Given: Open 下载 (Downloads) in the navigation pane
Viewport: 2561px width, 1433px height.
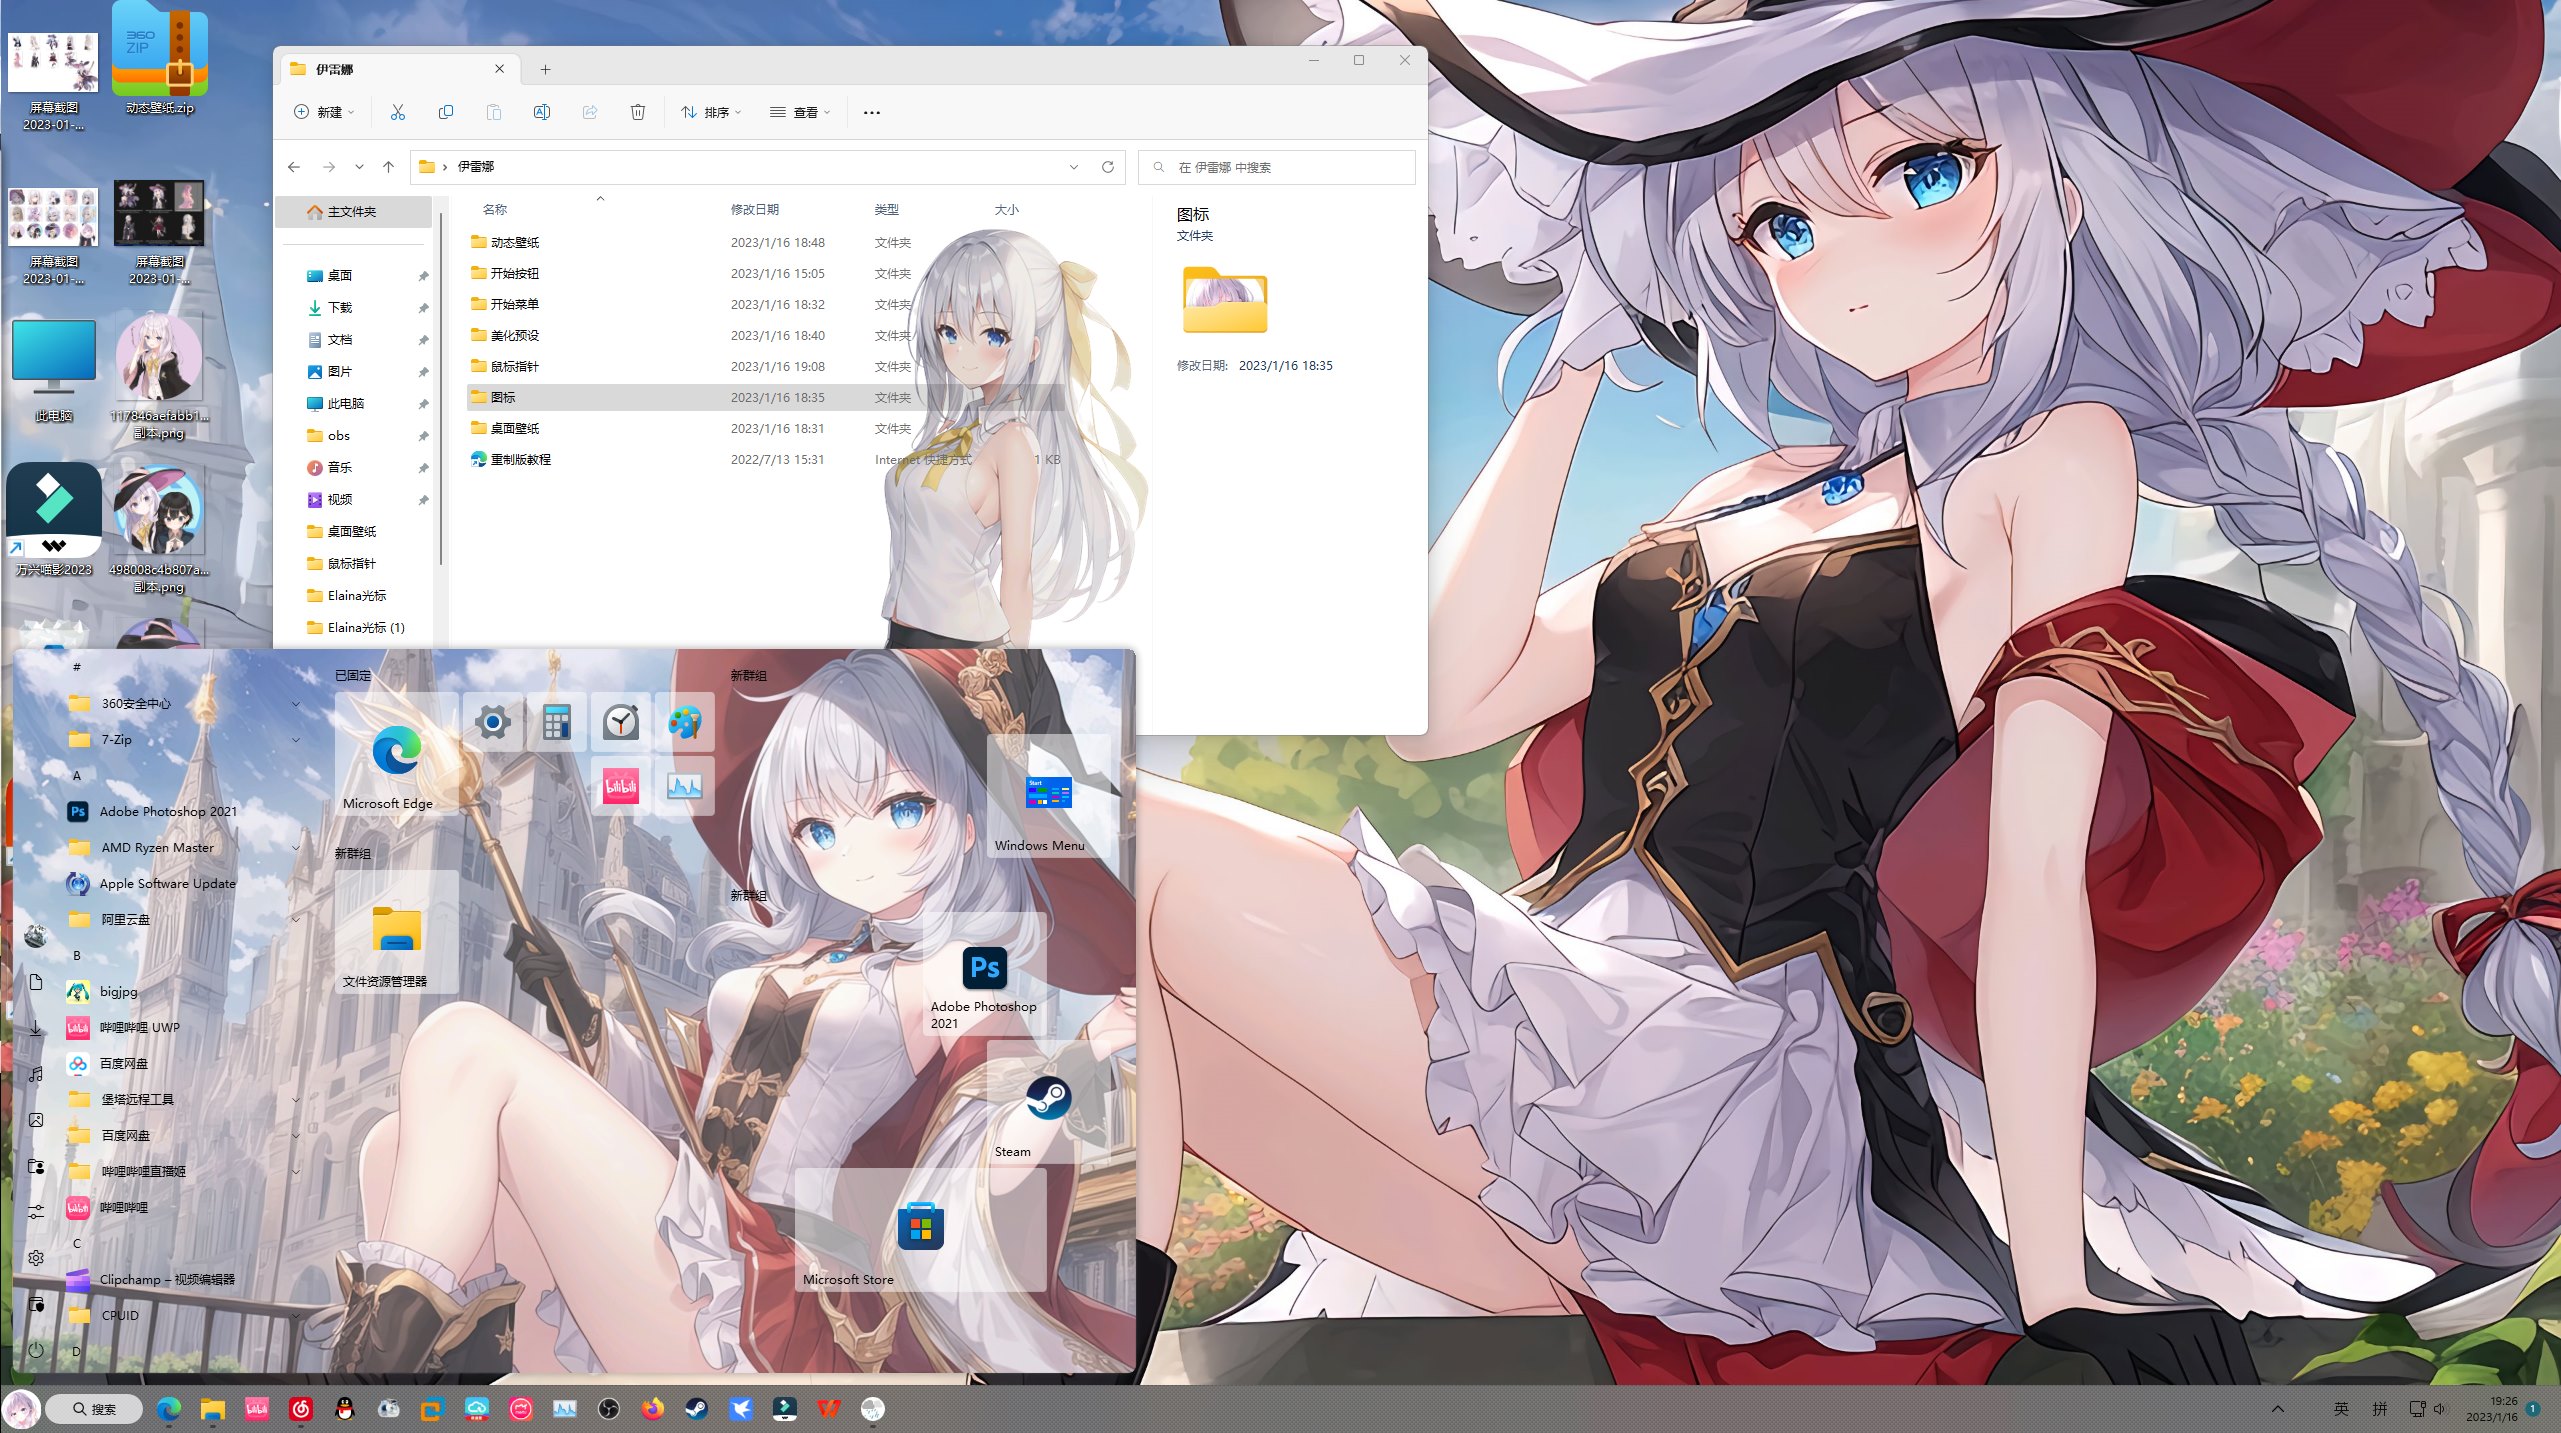Looking at the screenshot, I should [340, 307].
